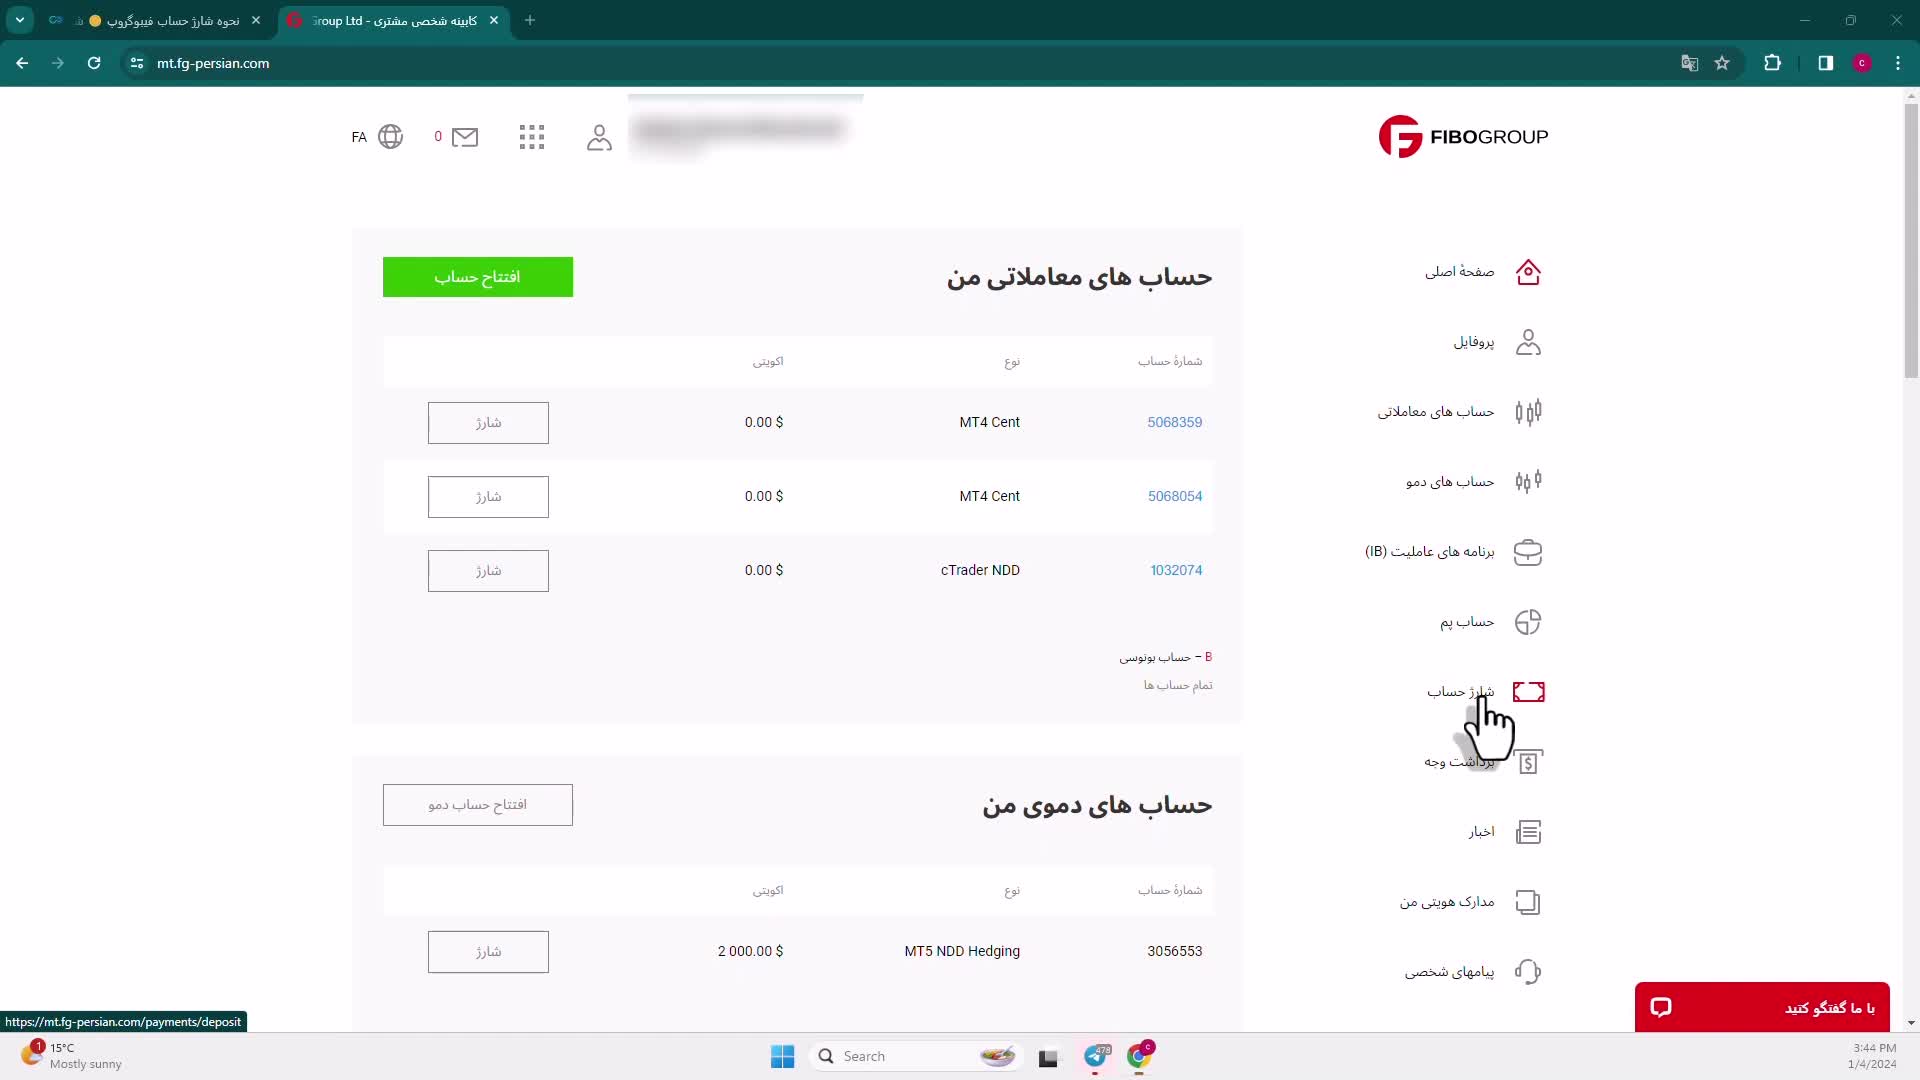This screenshot has width=1920, height=1080.
Task: Click the personal messages headset icon
Action: 1527,972
